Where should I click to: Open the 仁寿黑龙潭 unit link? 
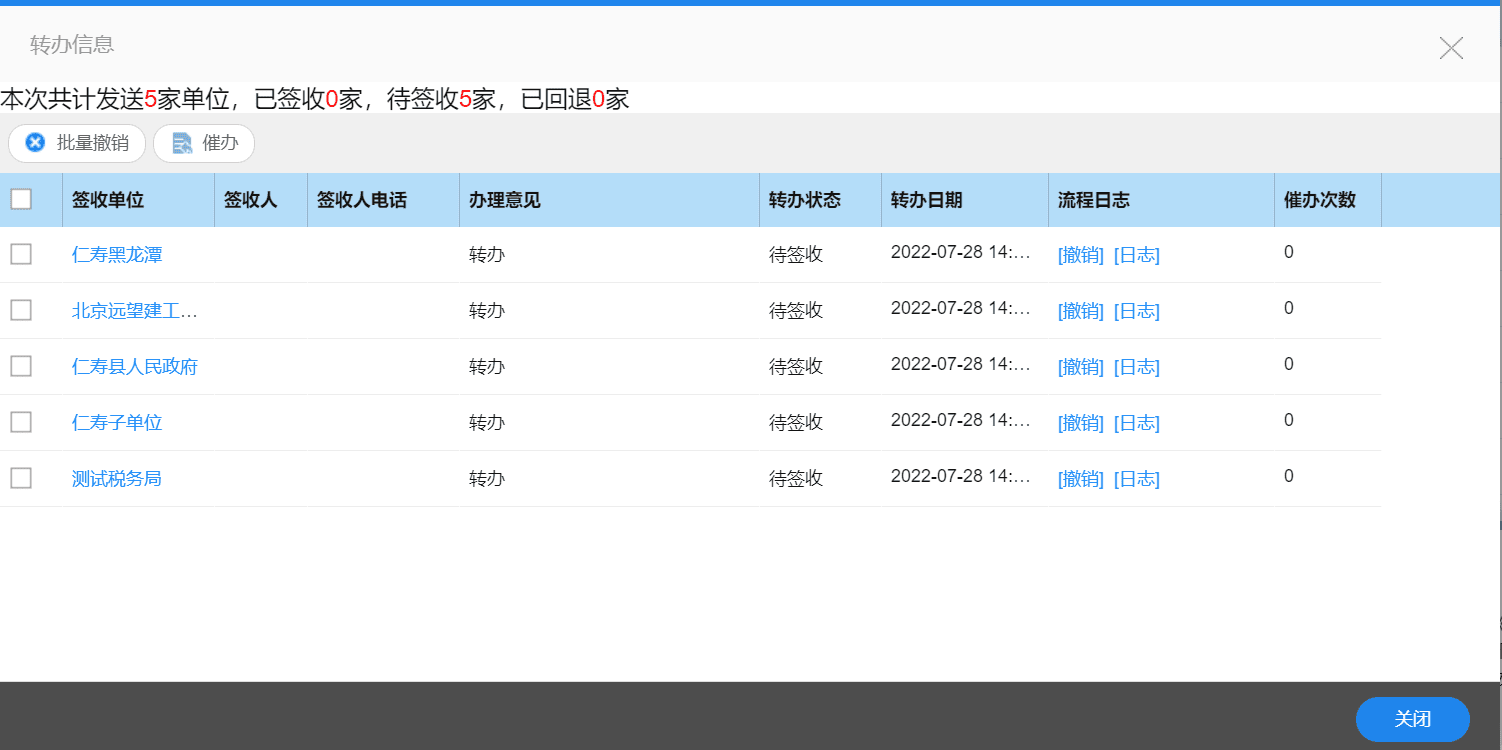point(117,255)
